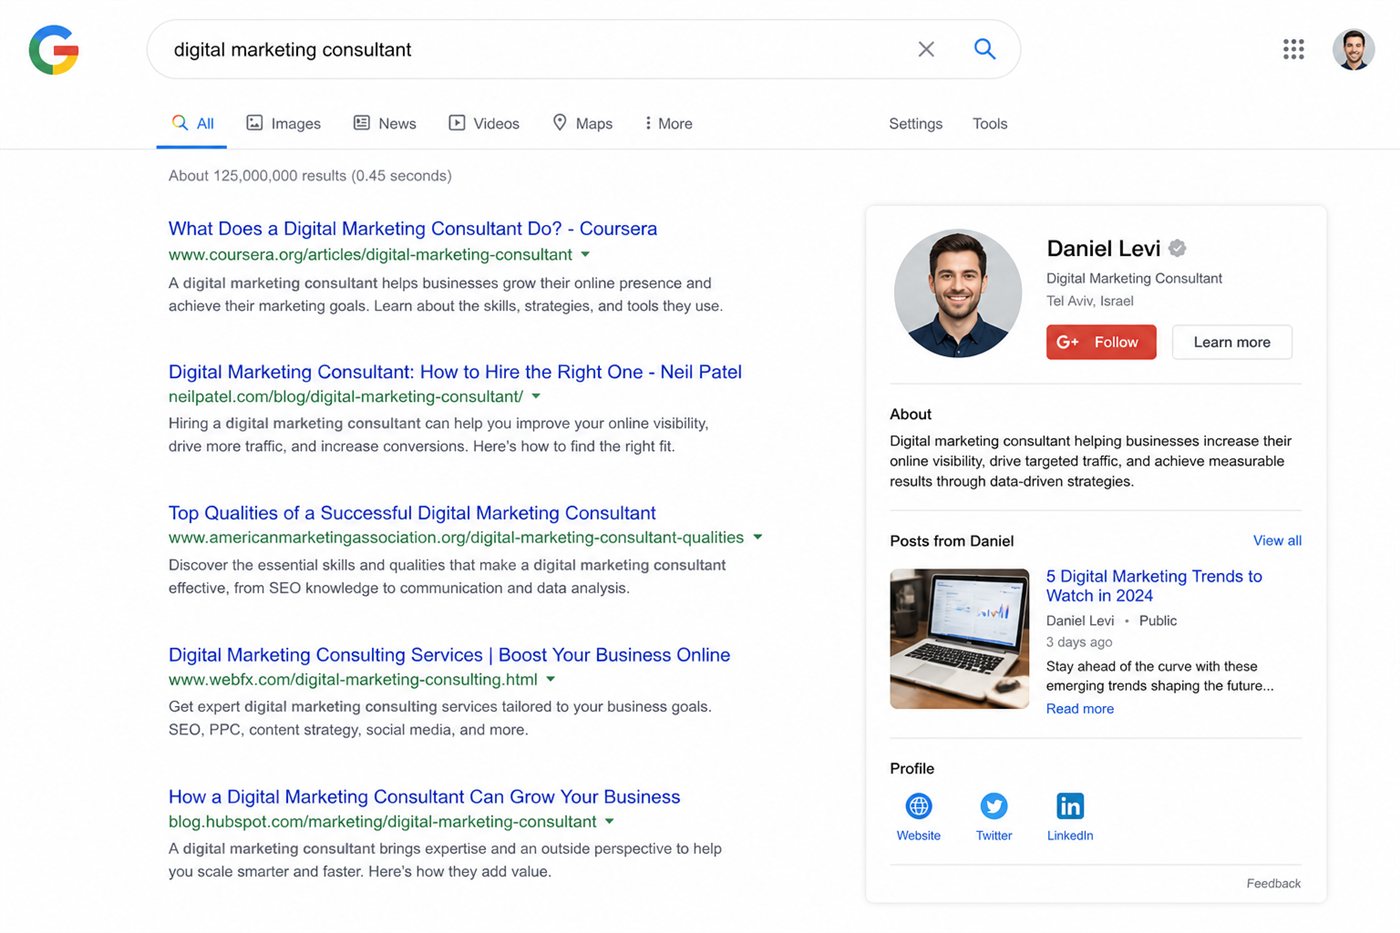Open the HubSpot Grow Your Business result
This screenshot has height=933, width=1400.
point(424,797)
